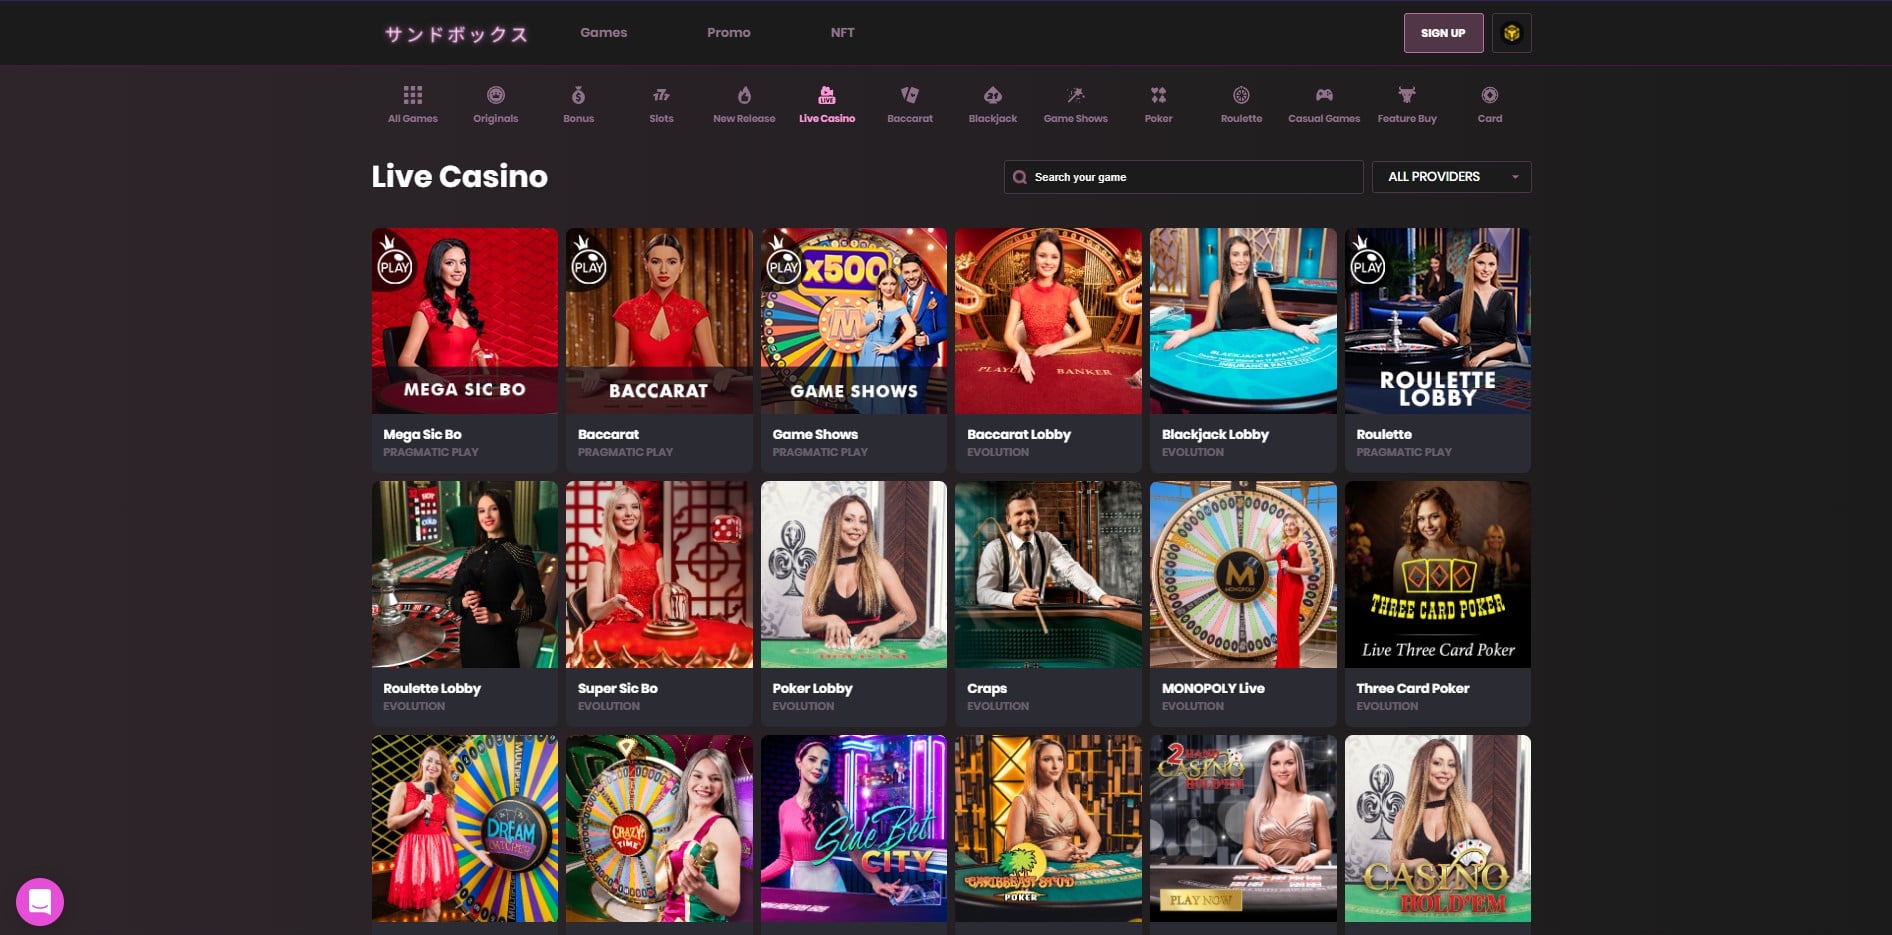Image resolution: width=1892 pixels, height=935 pixels.
Task: Open the Roulette wheel icon
Action: [1241, 95]
